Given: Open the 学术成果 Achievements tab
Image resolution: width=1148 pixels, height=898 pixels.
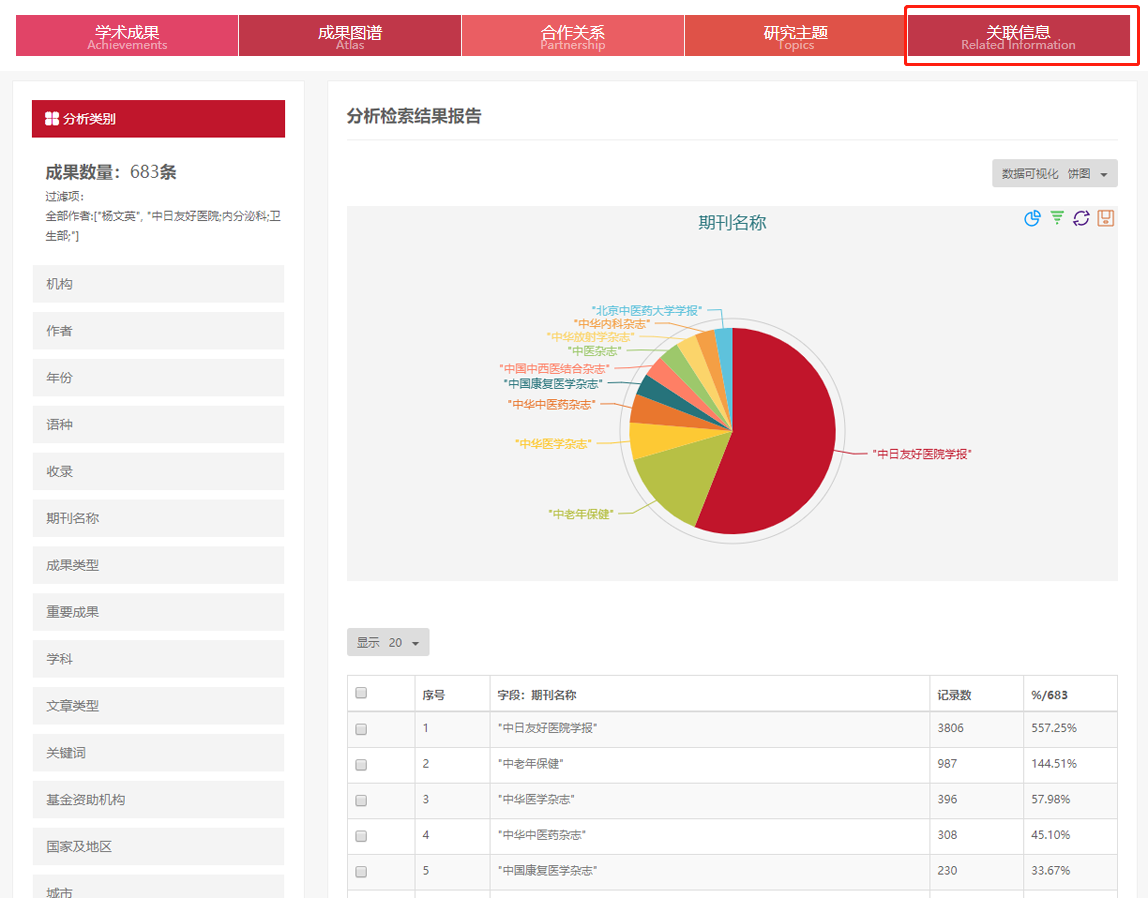Looking at the screenshot, I should coord(127,37).
